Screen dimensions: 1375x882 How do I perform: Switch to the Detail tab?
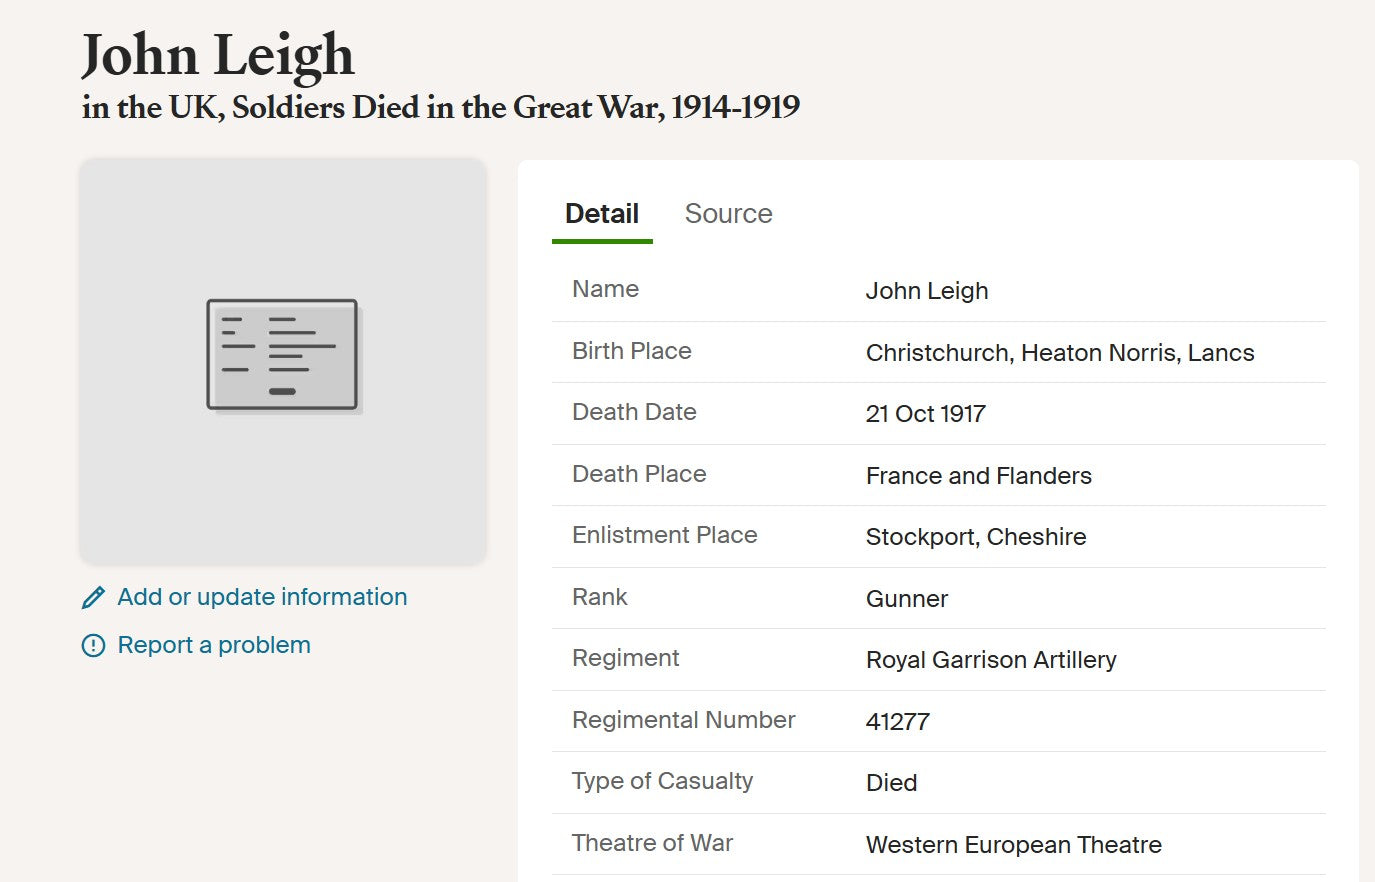point(602,213)
